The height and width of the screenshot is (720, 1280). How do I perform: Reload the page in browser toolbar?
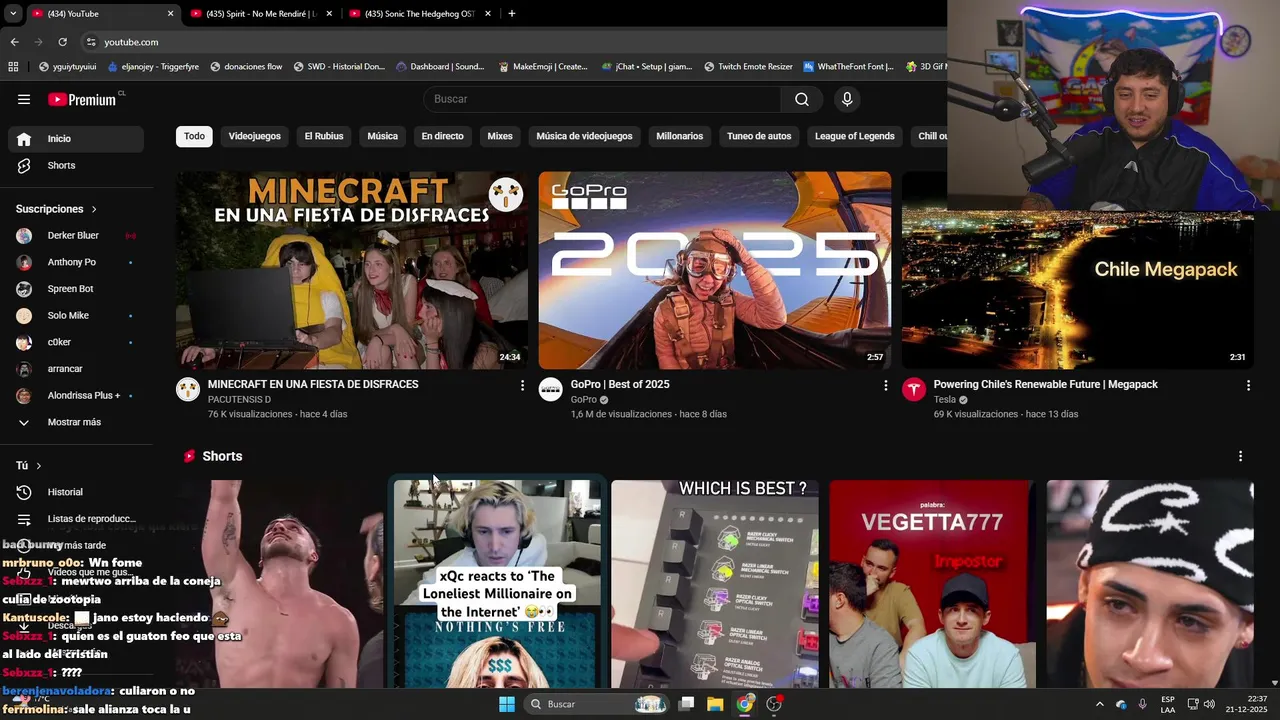(x=62, y=42)
